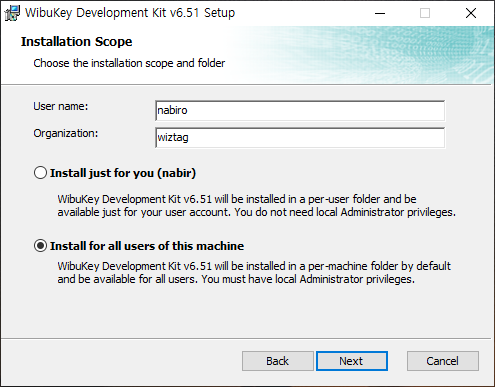
Task: Click the per-user folder description text
Action: coord(256,206)
